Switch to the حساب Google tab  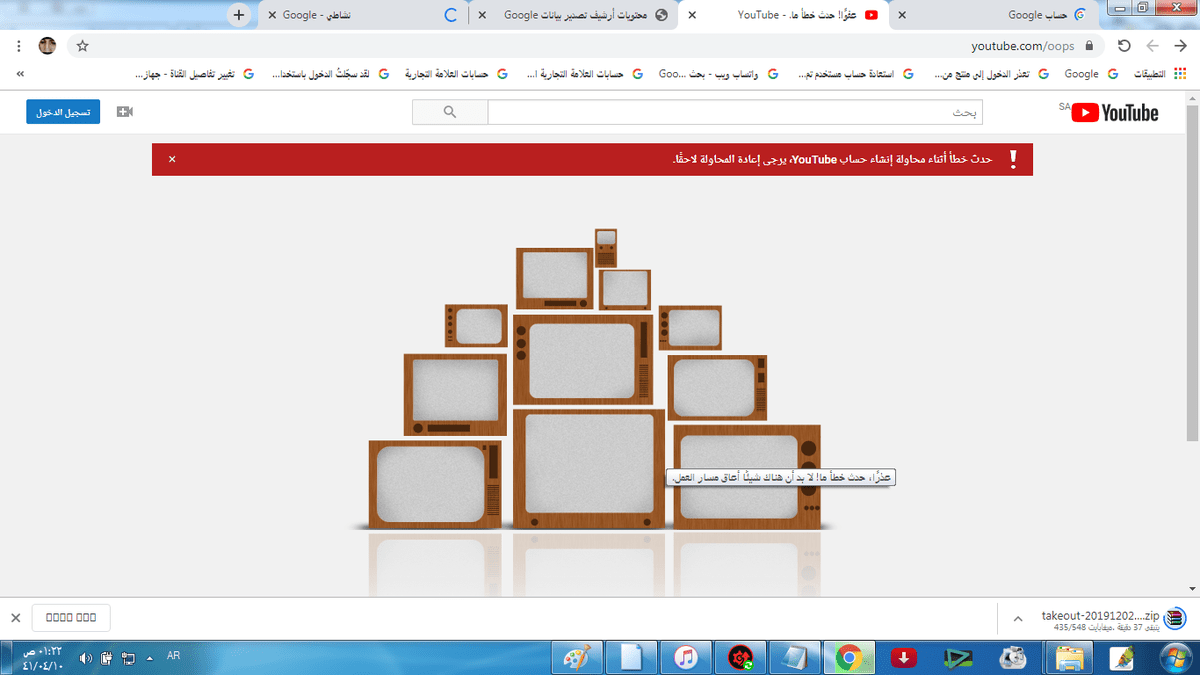pos(1040,15)
